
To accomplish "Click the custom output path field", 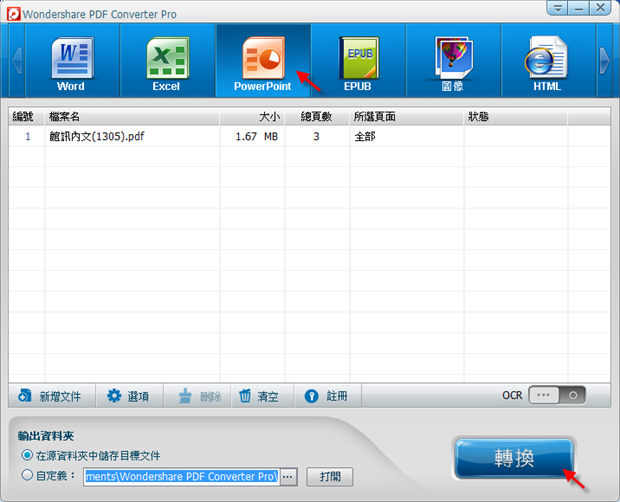I will (x=181, y=476).
